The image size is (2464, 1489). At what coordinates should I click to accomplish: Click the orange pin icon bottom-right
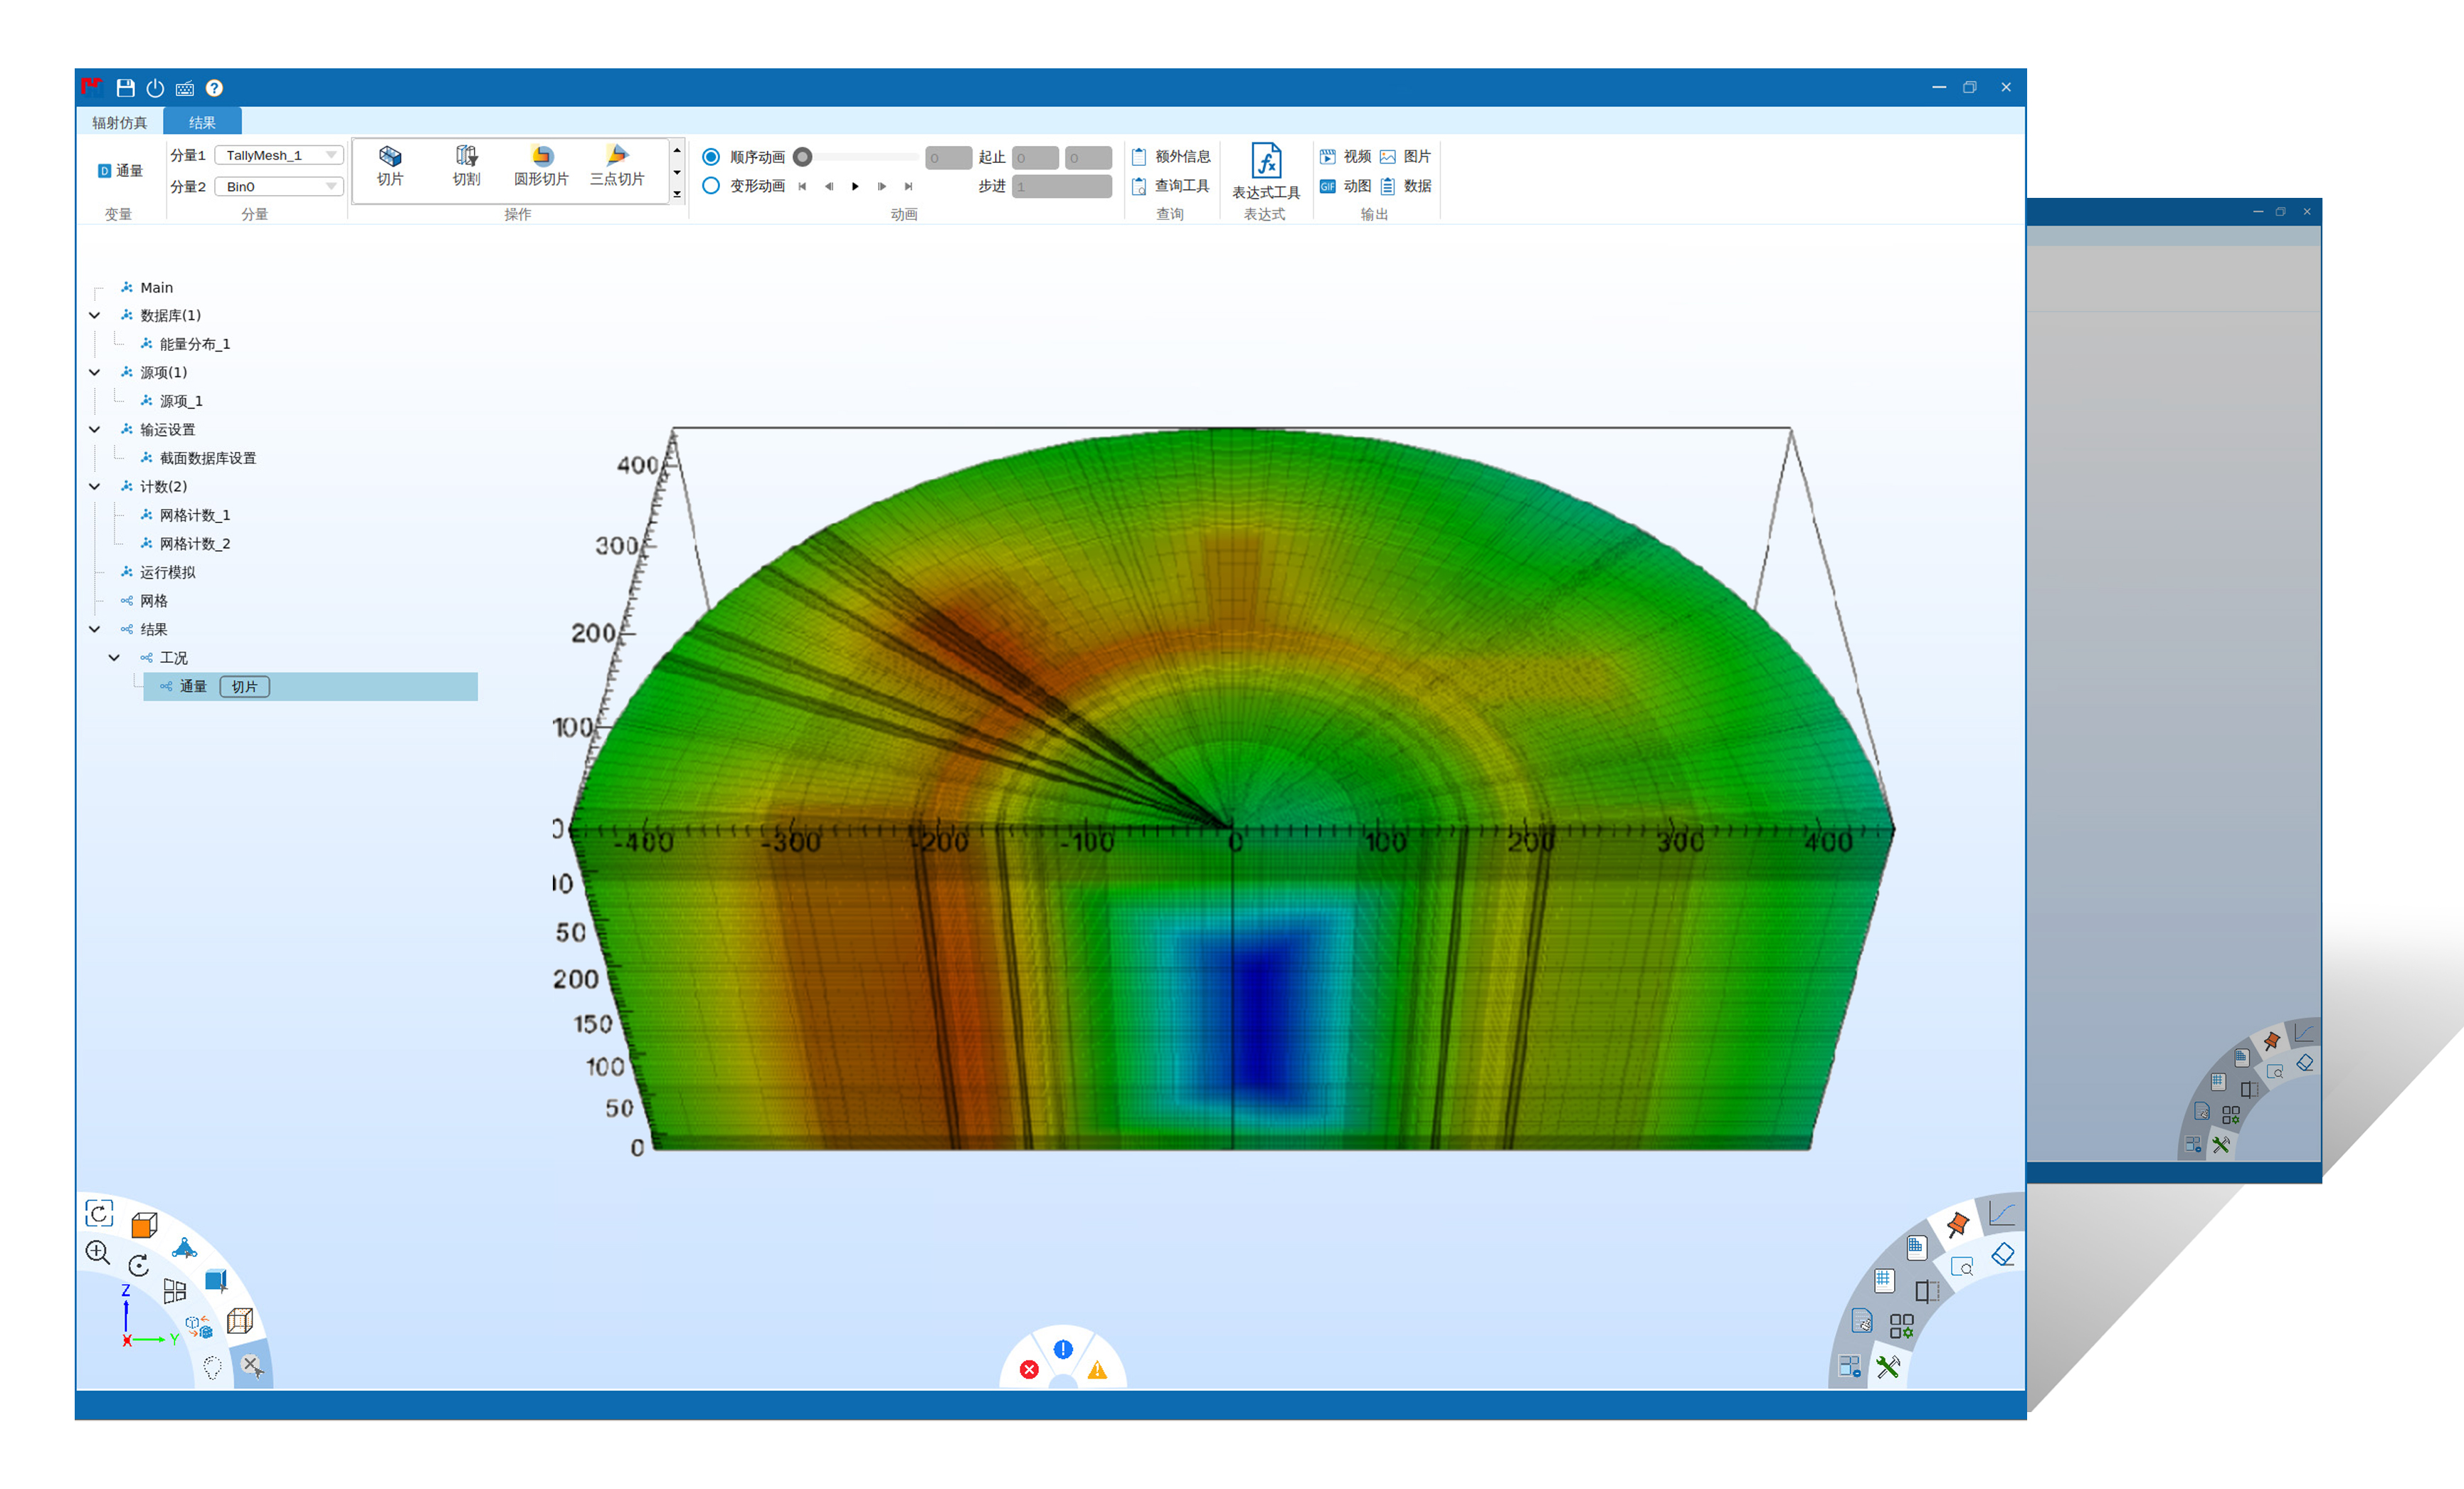point(1957,1224)
